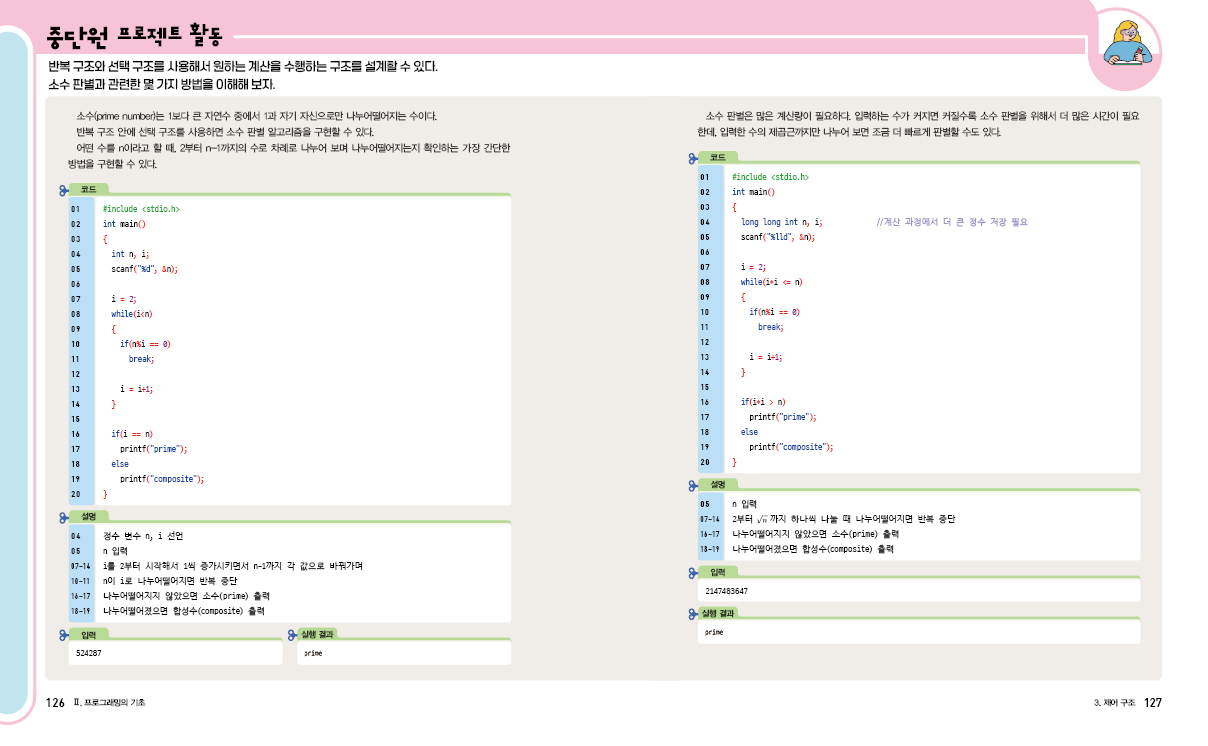Click the page number 126
Screen dimensions: 1208x746
(x=56, y=704)
